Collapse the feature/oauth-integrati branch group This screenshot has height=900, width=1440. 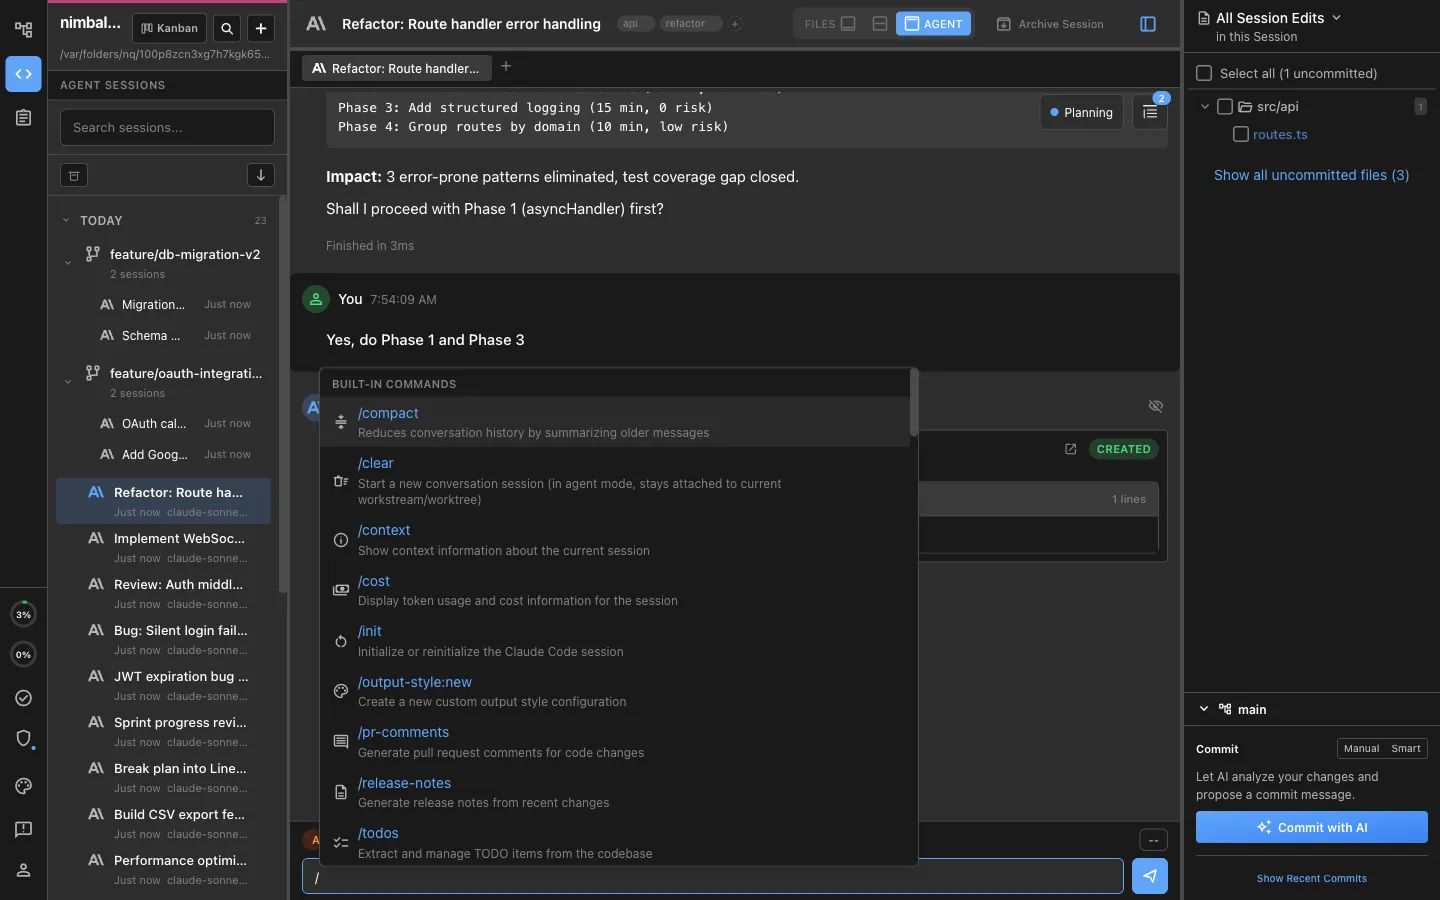[67, 381]
